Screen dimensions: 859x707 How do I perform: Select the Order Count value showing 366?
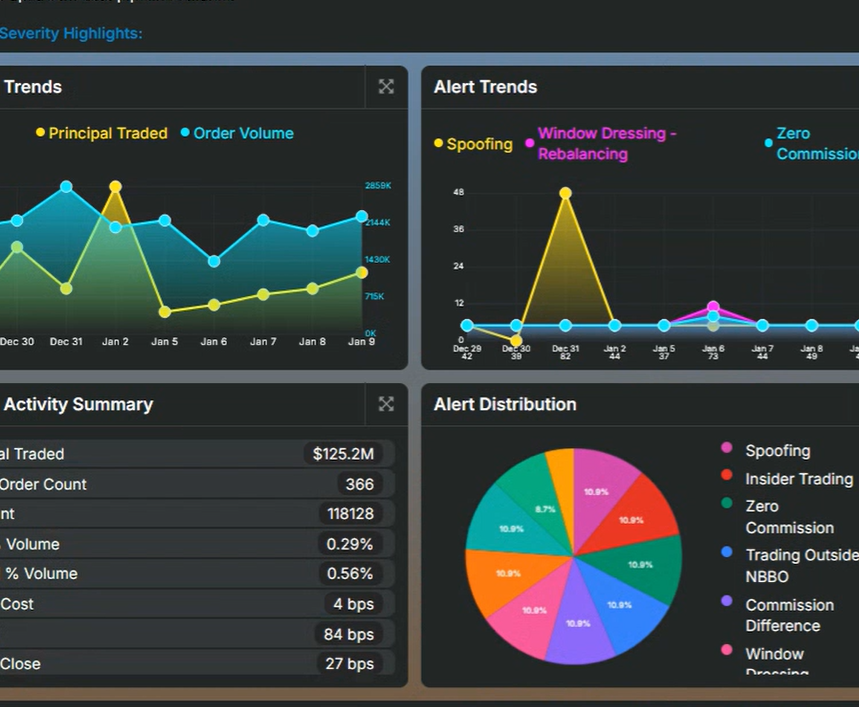(x=360, y=484)
